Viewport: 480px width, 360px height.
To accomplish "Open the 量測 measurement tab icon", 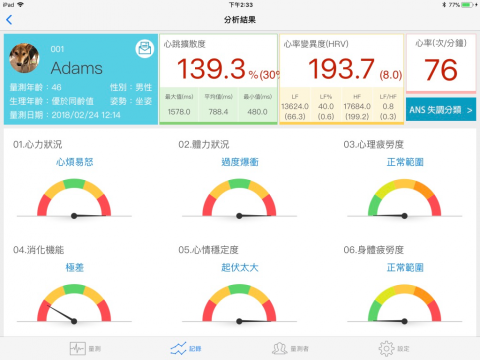I will (77, 349).
